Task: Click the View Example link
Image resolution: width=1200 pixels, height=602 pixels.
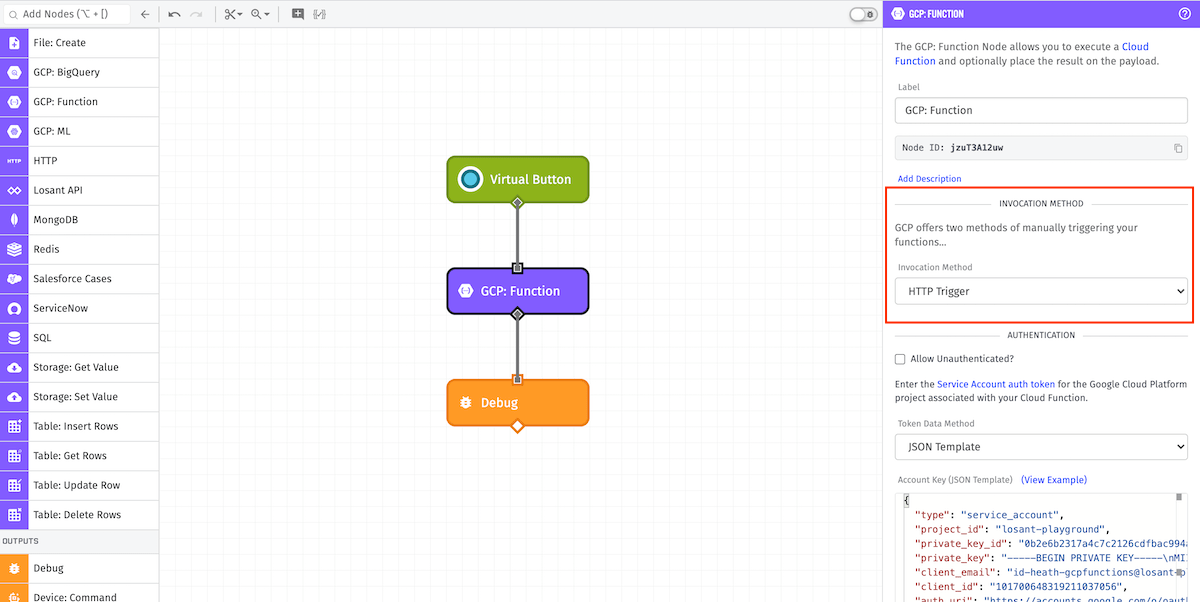Action: (x=1054, y=480)
